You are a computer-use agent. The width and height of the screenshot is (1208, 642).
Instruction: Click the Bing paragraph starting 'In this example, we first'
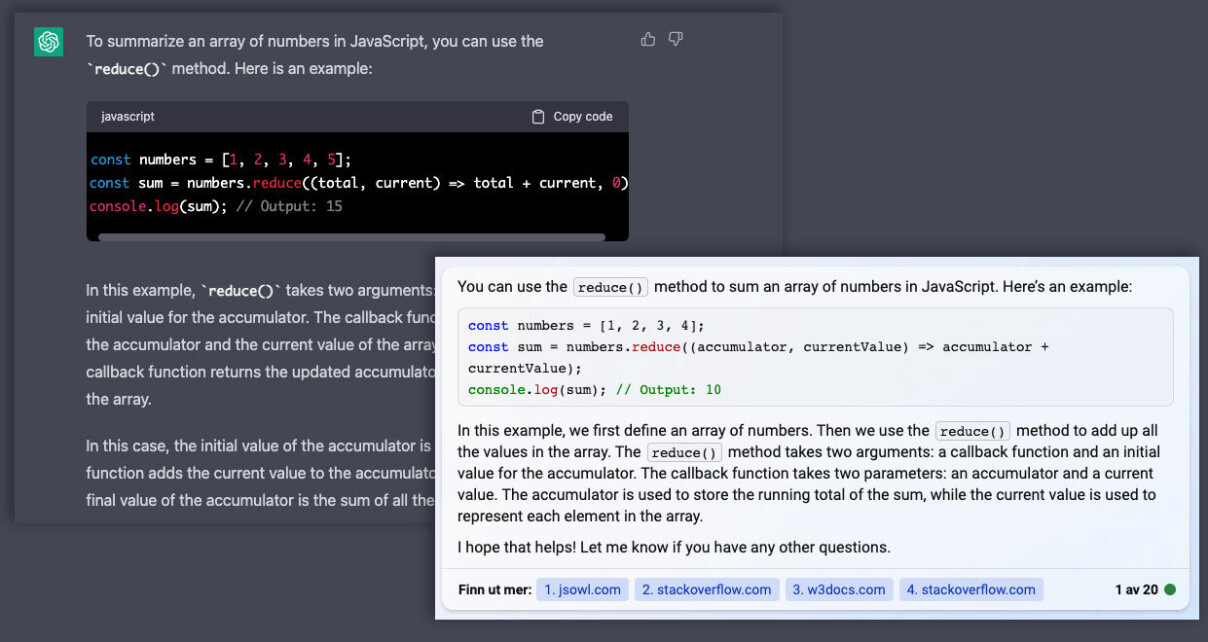808,474
